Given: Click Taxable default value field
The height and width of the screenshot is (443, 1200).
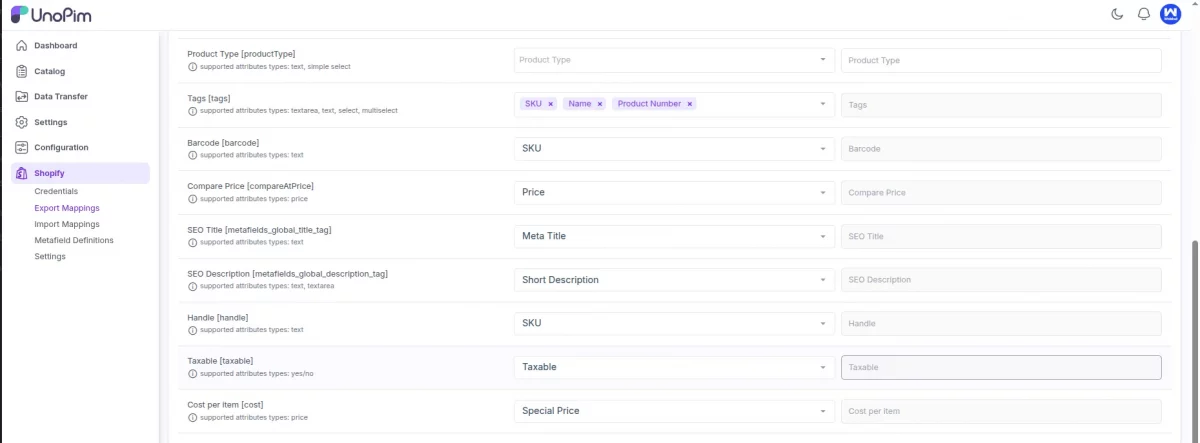Looking at the screenshot, I should click(x=1001, y=367).
